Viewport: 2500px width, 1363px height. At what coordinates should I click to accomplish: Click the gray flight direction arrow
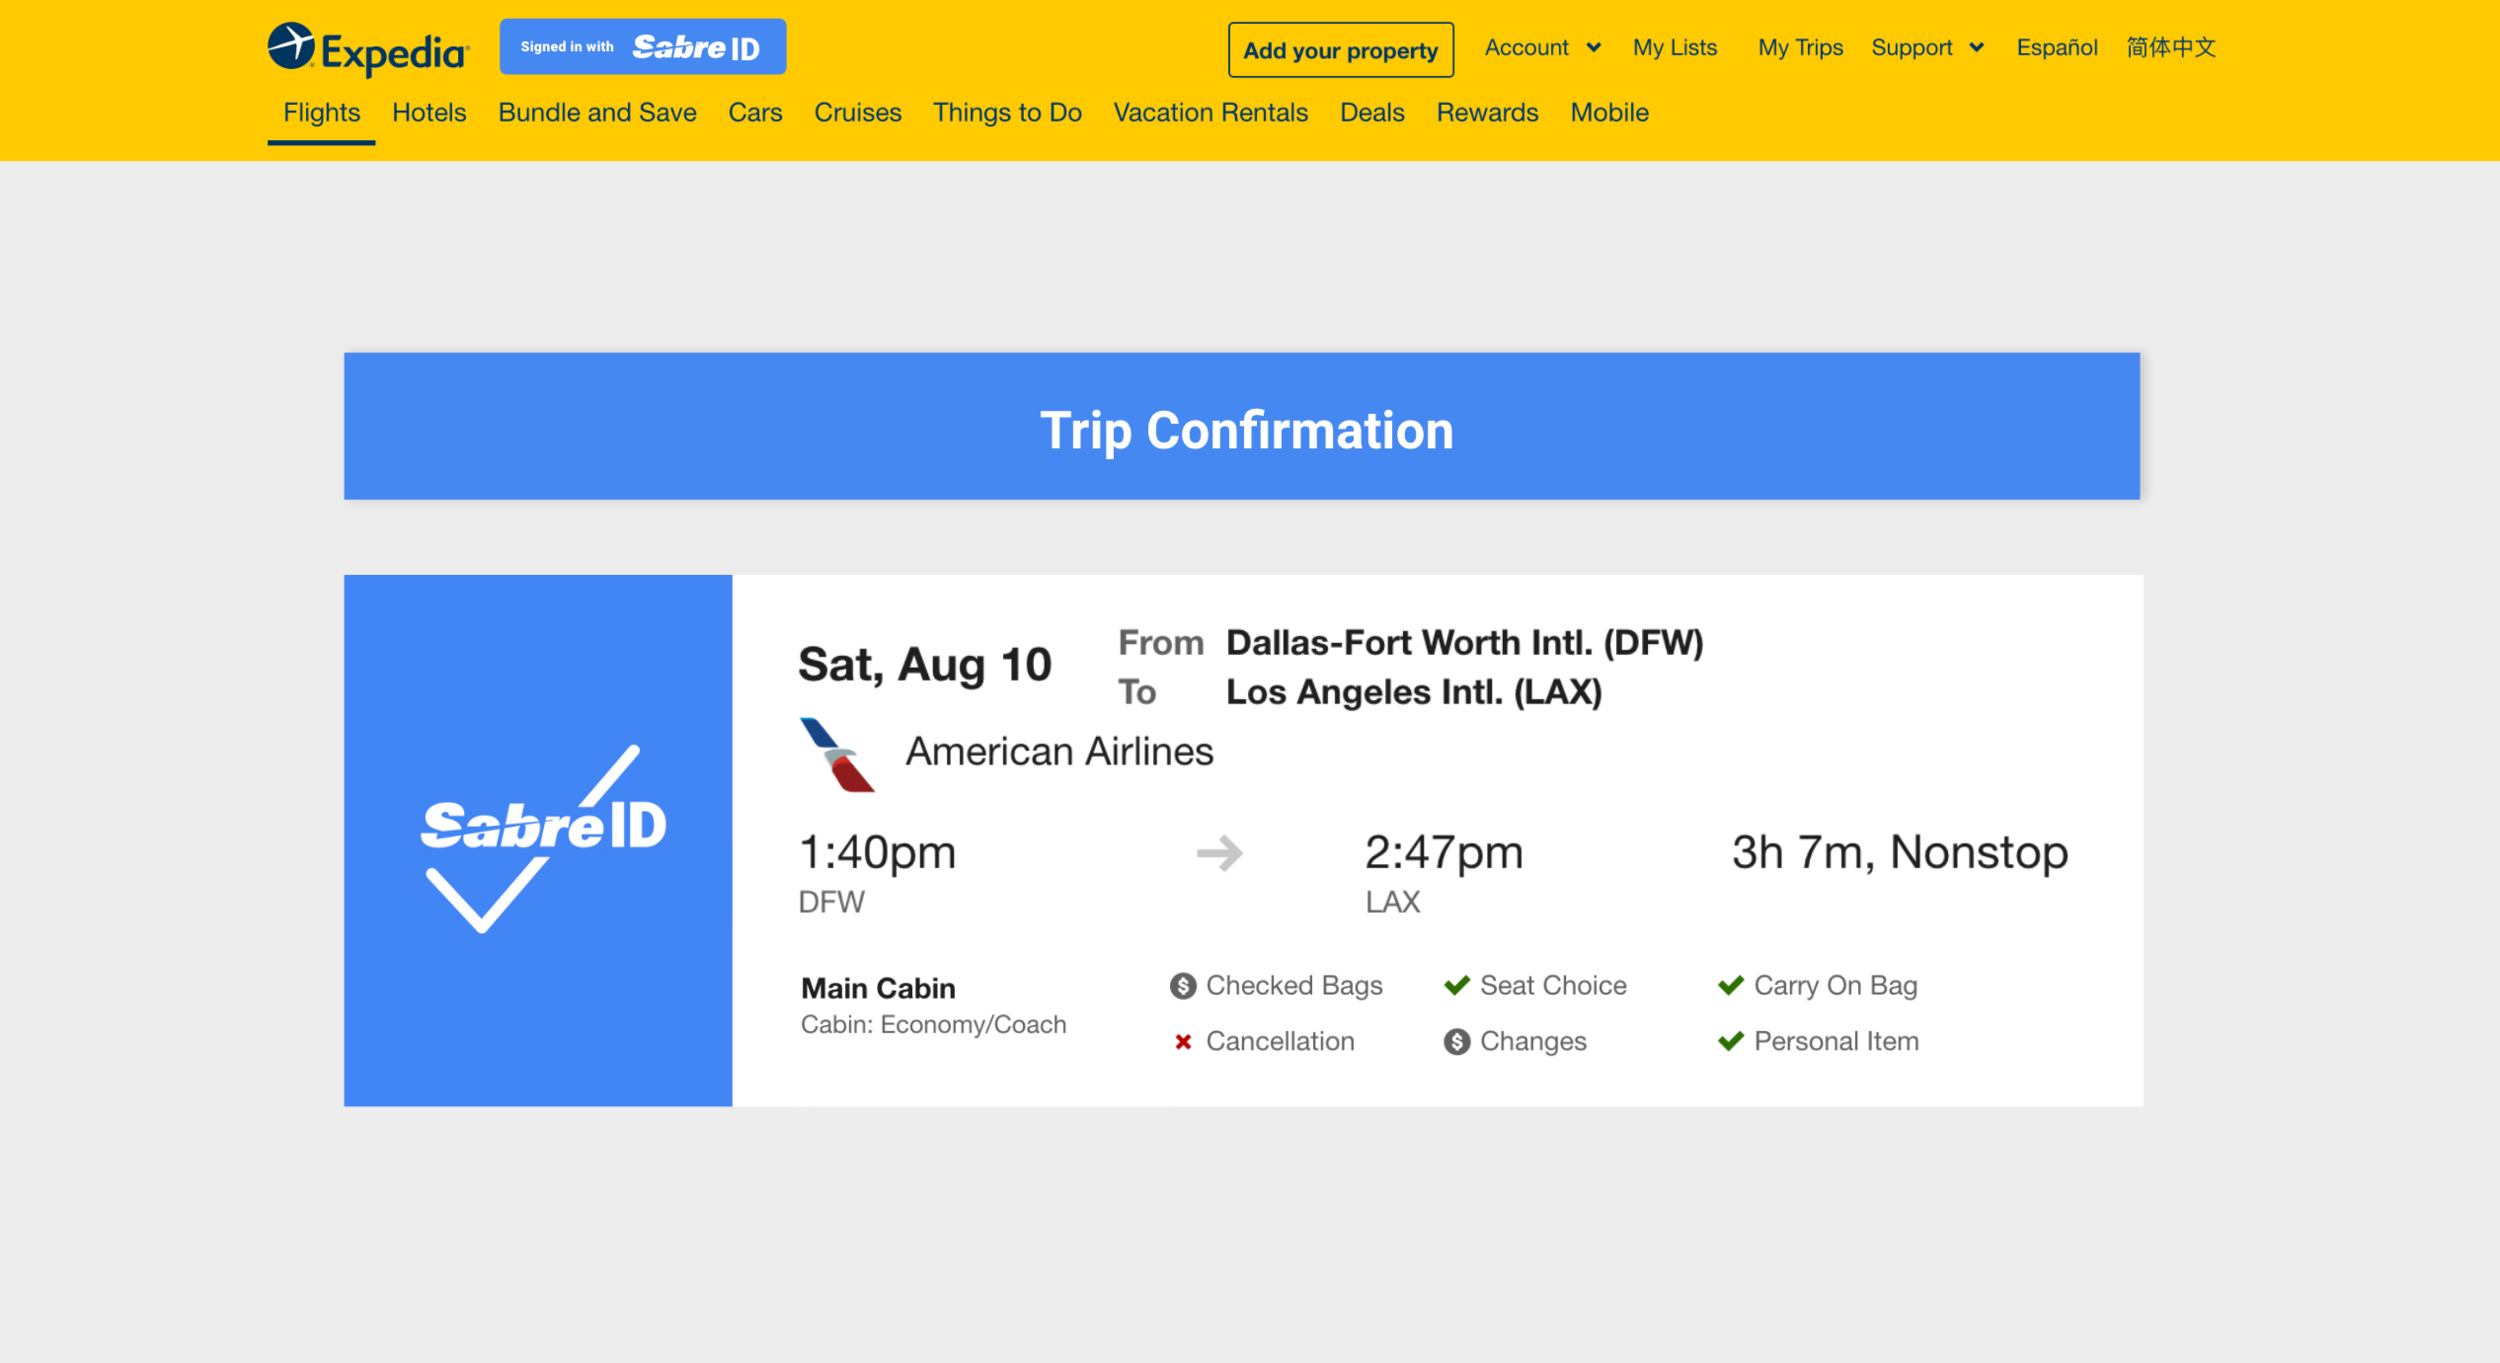point(1219,853)
